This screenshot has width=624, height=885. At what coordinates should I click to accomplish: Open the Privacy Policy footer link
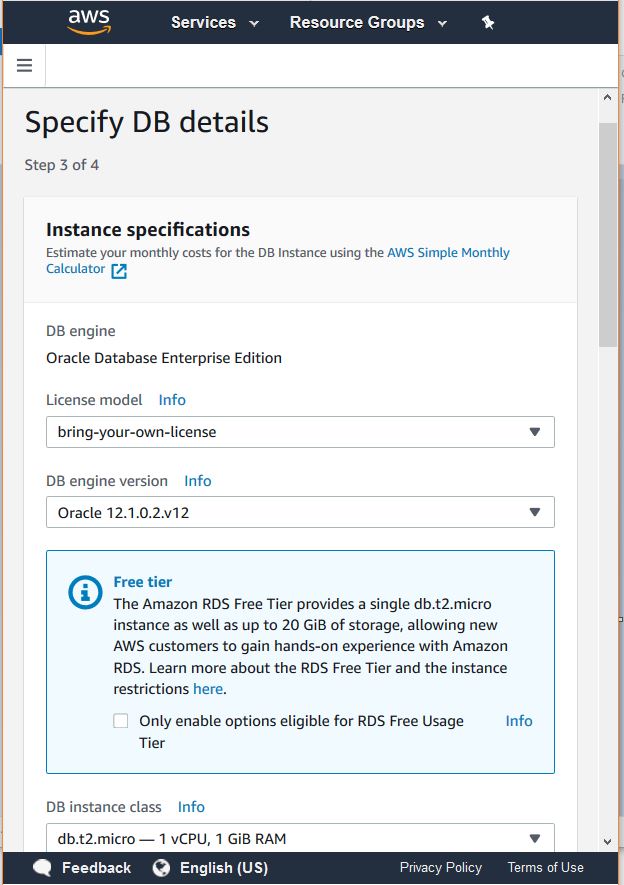pyautogui.click(x=440, y=867)
